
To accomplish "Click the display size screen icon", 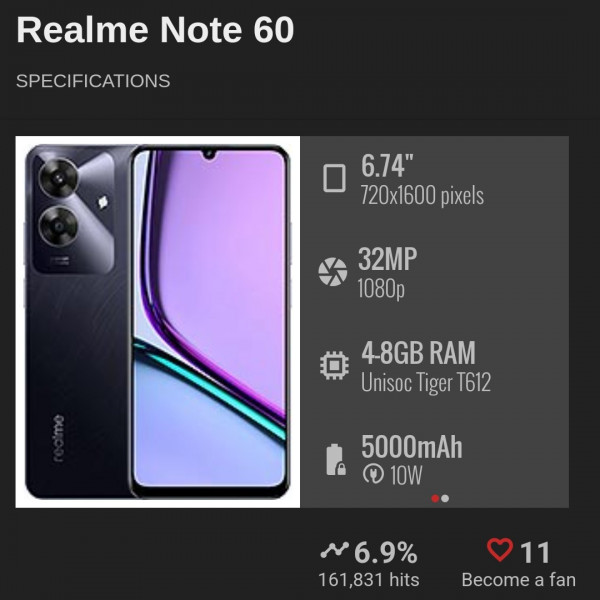I will pos(334,178).
